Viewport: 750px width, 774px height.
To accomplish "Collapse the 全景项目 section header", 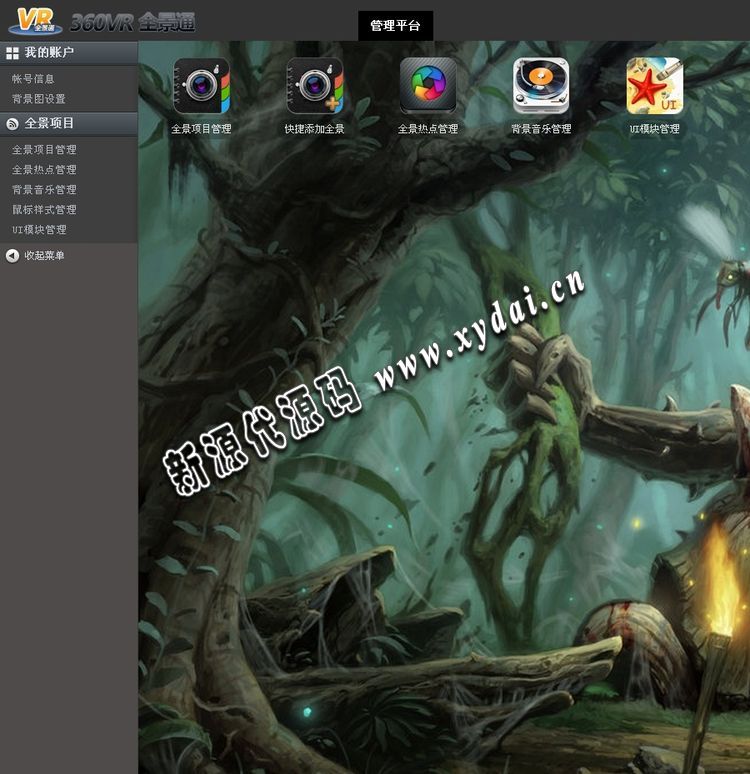I will point(69,123).
